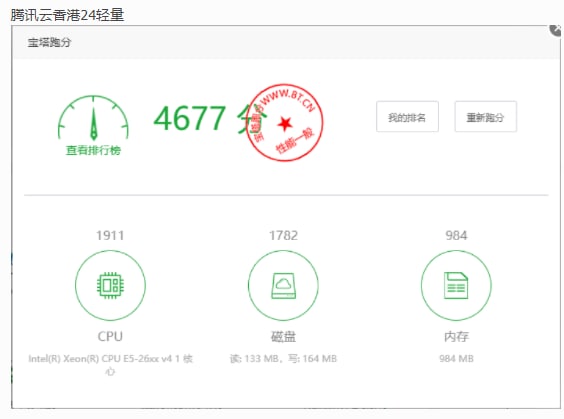Click the CPU label text
This screenshot has height=419, width=564.
[x=110, y=337]
